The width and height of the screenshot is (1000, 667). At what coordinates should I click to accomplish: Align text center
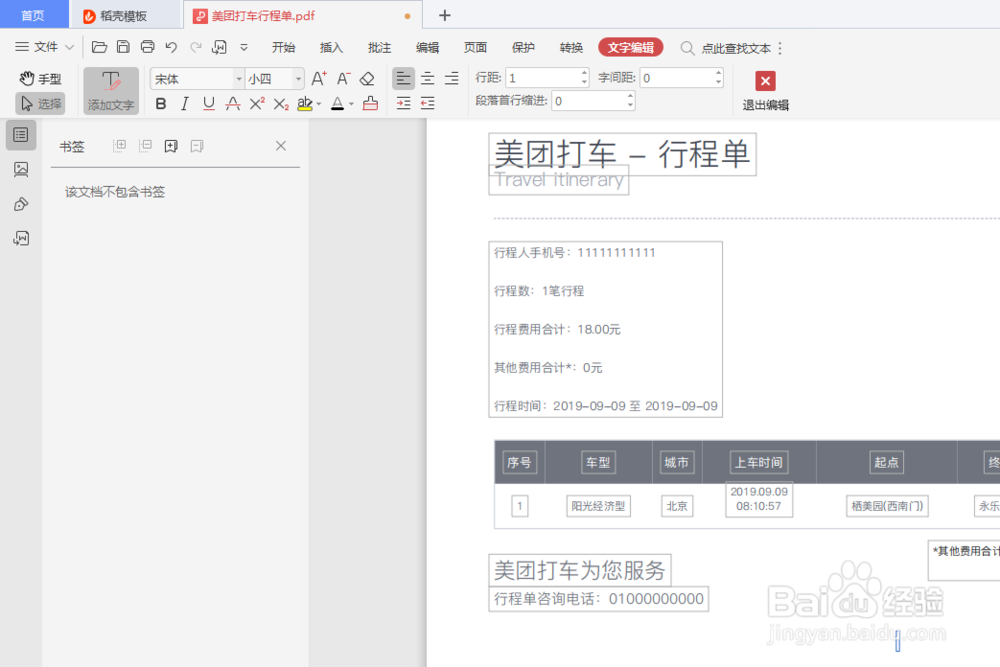(427, 78)
